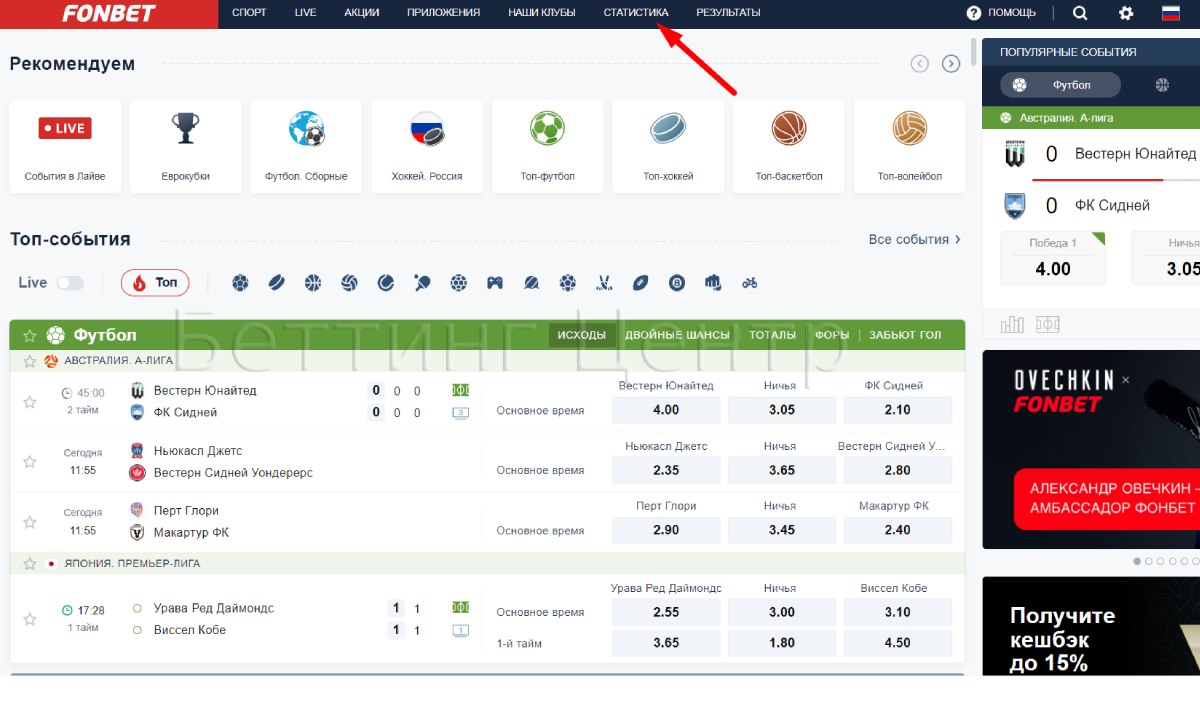The width and height of the screenshot is (1200, 720).
Task: Select the basketball icon tab in popular events
Action: pos(1162,85)
